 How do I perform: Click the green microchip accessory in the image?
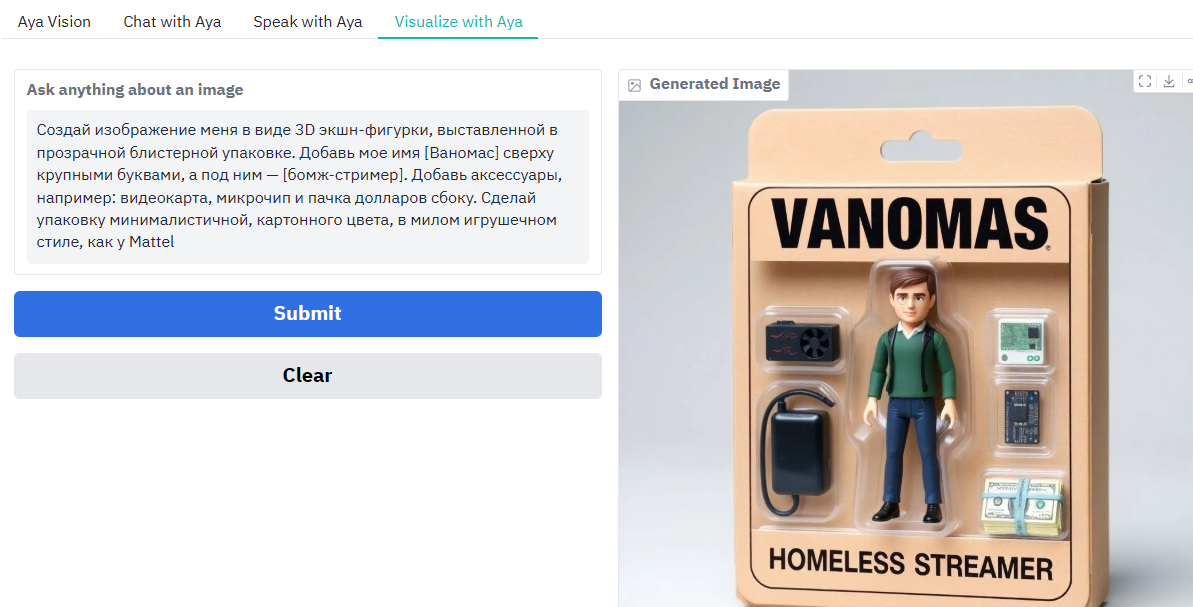click(x=1020, y=342)
